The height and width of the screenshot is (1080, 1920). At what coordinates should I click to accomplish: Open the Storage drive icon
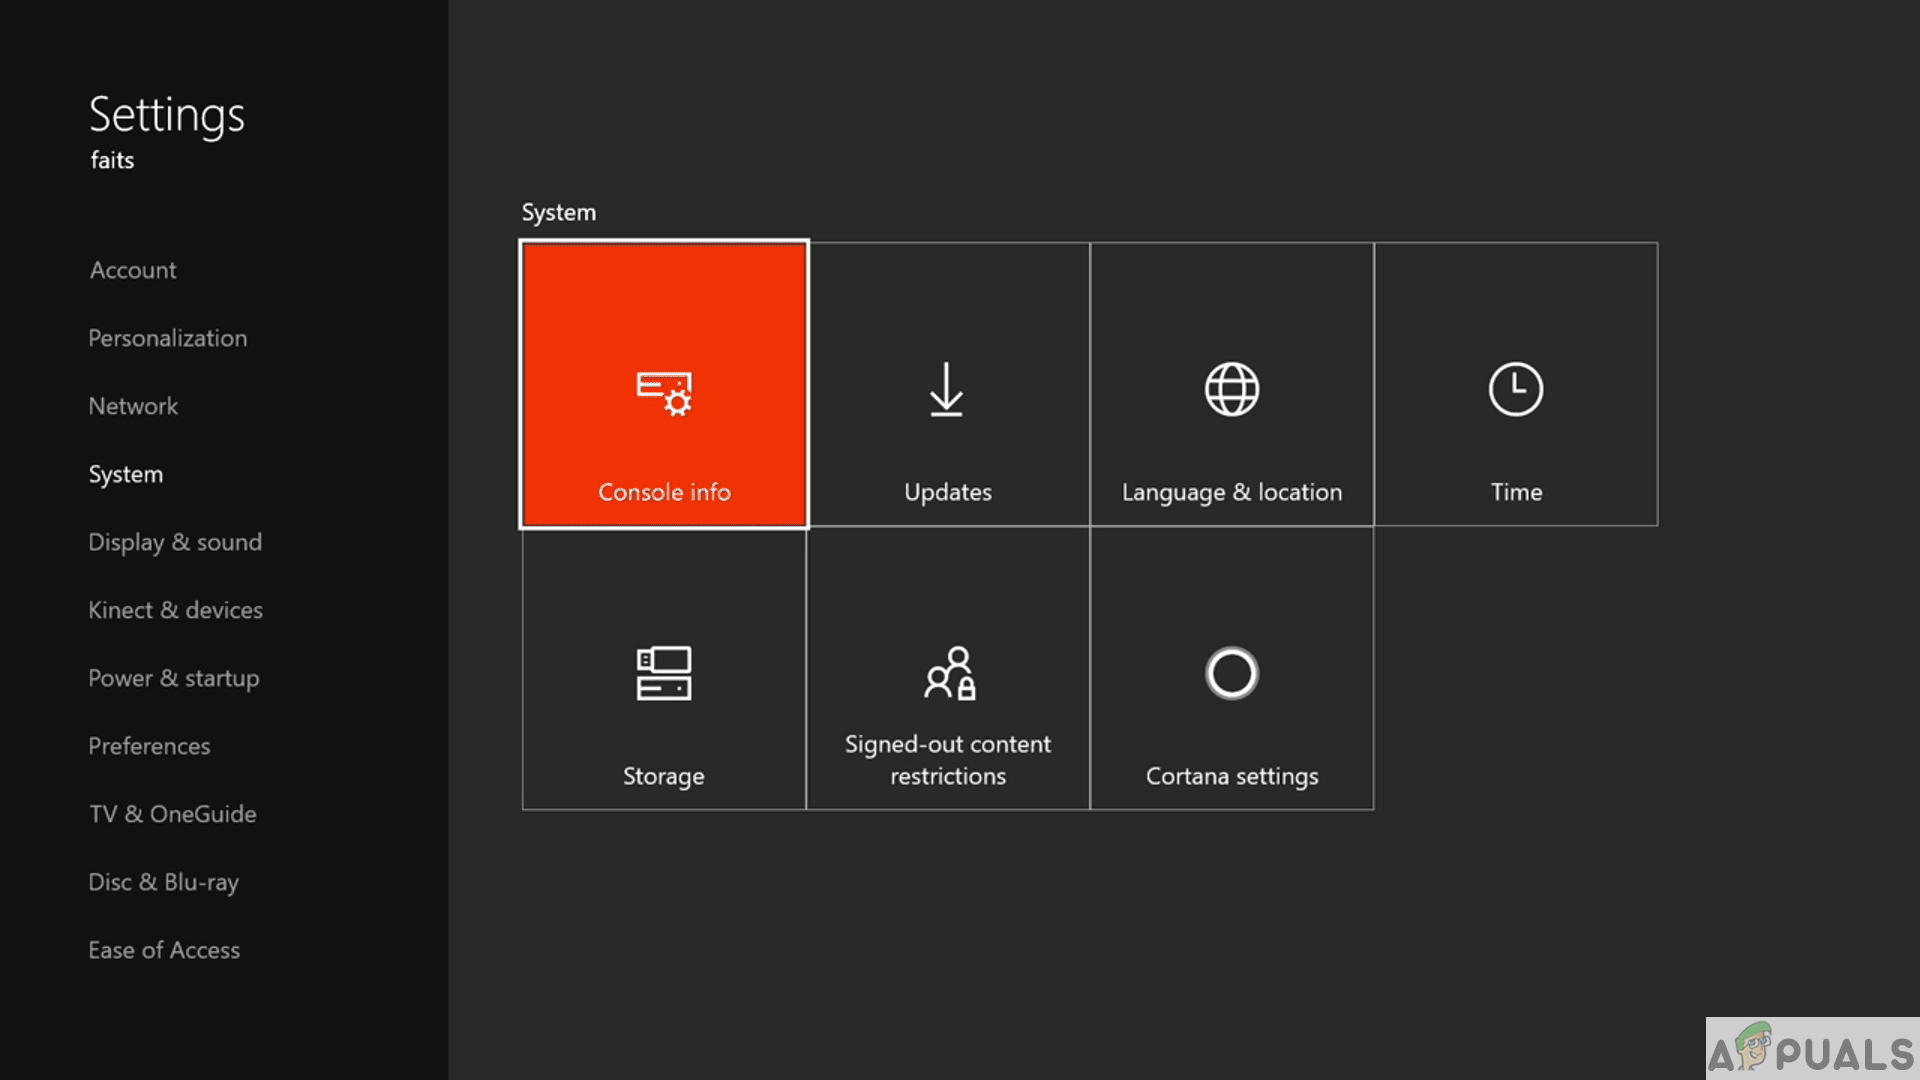click(x=663, y=673)
